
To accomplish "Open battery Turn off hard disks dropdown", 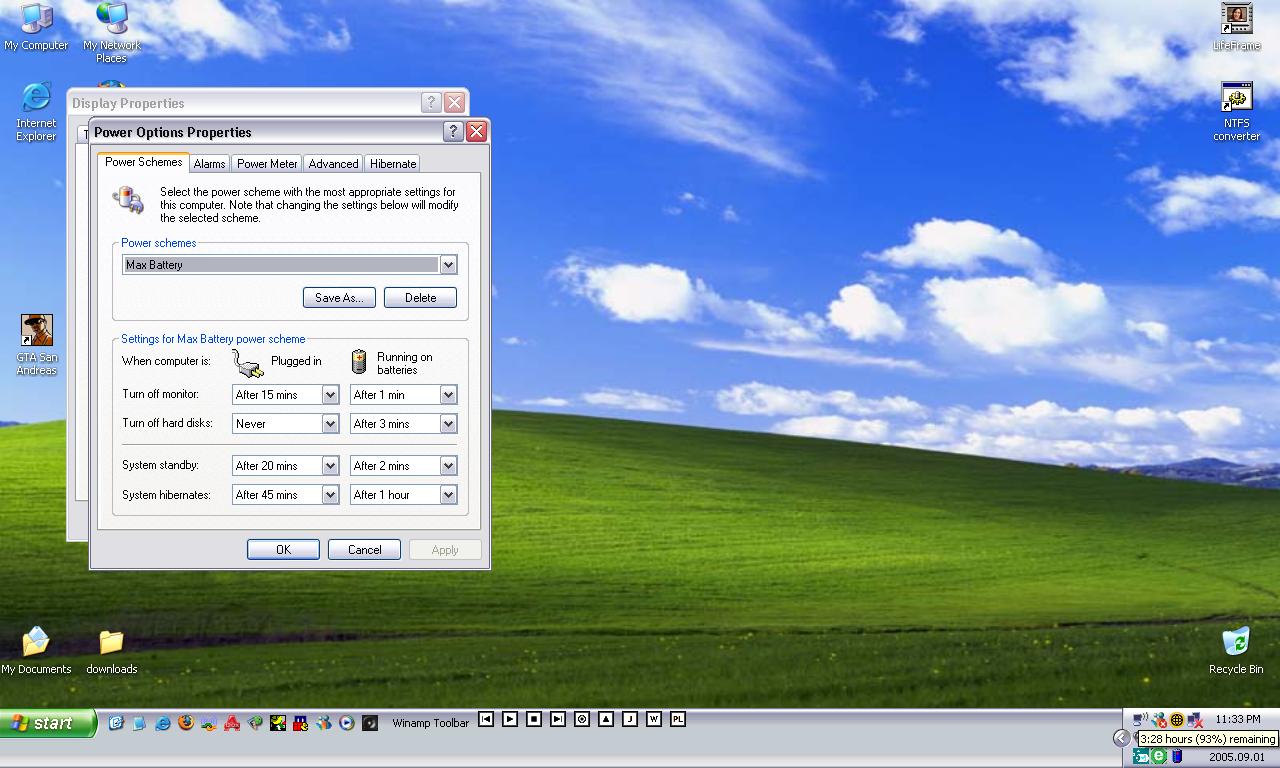I will point(448,424).
